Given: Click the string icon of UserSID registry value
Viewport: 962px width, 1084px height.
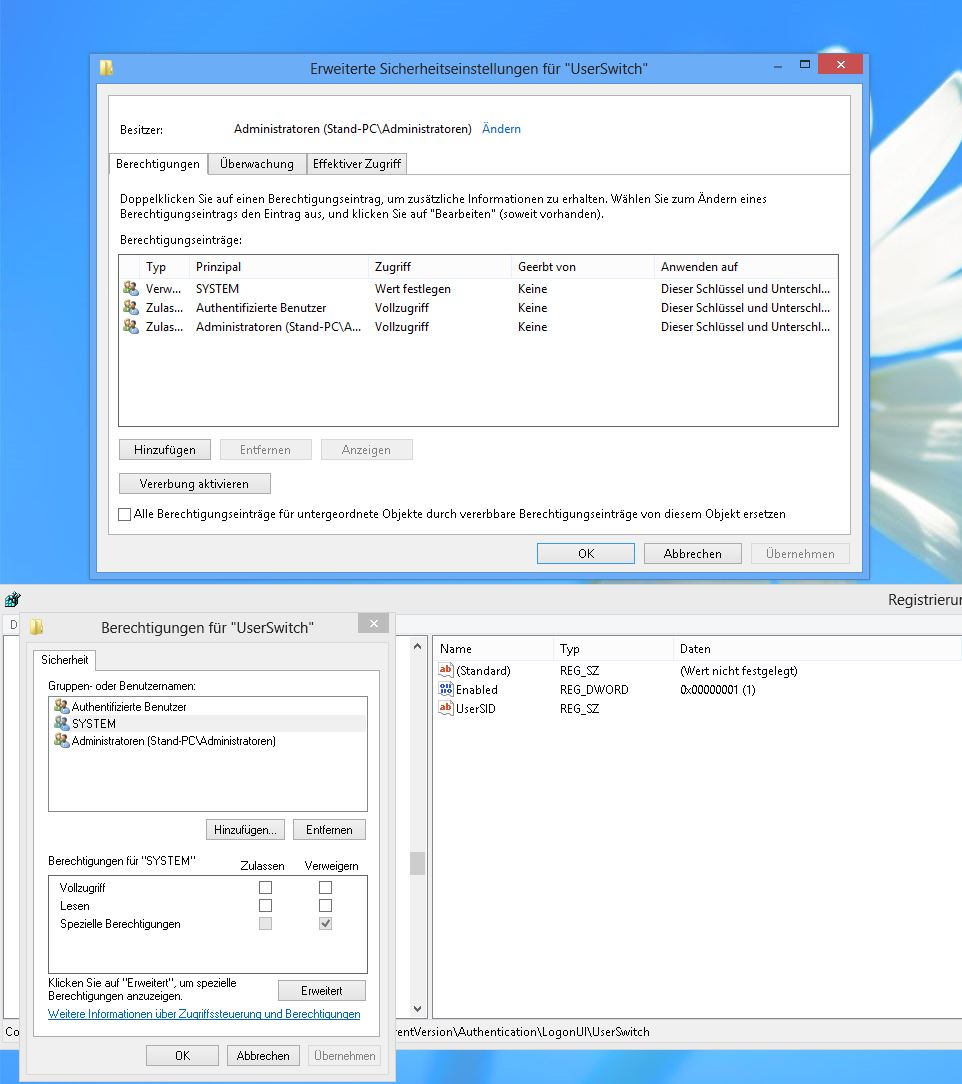Looking at the screenshot, I should pos(446,708).
